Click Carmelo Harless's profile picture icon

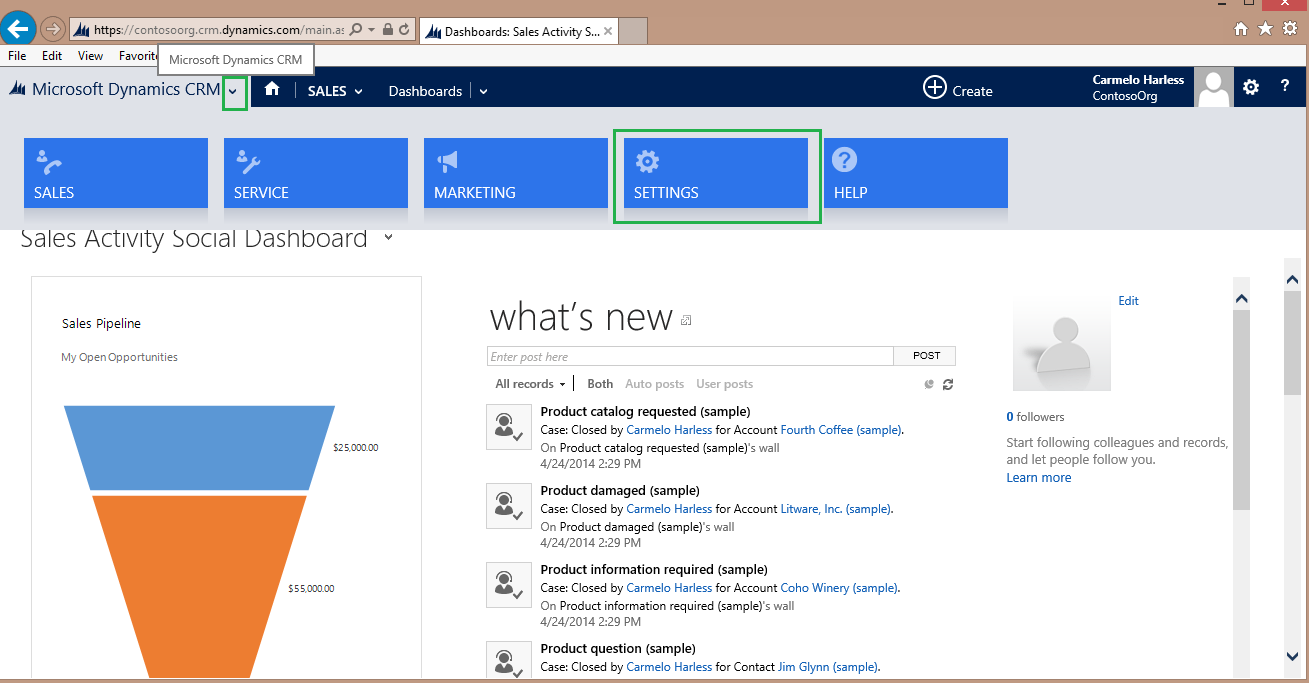click(1213, 87)
